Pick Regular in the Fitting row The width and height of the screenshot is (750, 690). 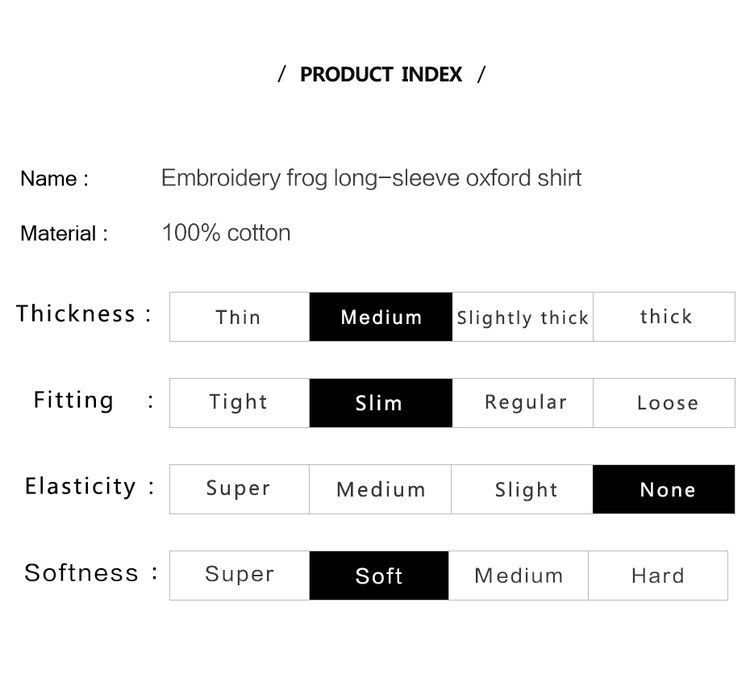[522, 403]
